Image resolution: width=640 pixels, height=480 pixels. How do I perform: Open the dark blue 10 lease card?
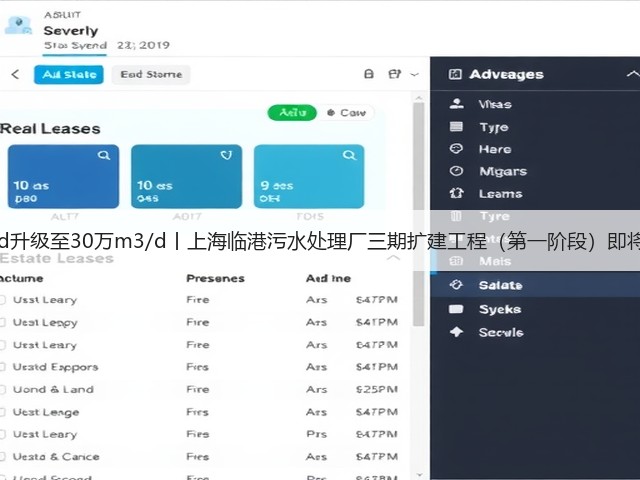(64, 176)
